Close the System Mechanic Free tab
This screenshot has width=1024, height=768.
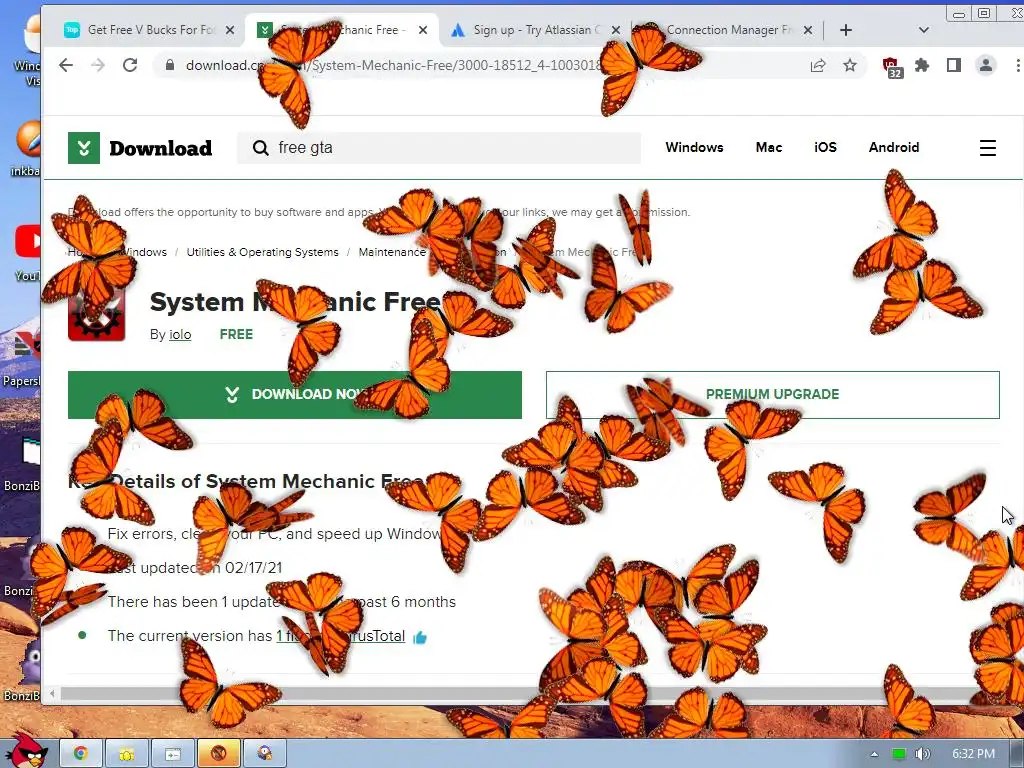(423, 30)
